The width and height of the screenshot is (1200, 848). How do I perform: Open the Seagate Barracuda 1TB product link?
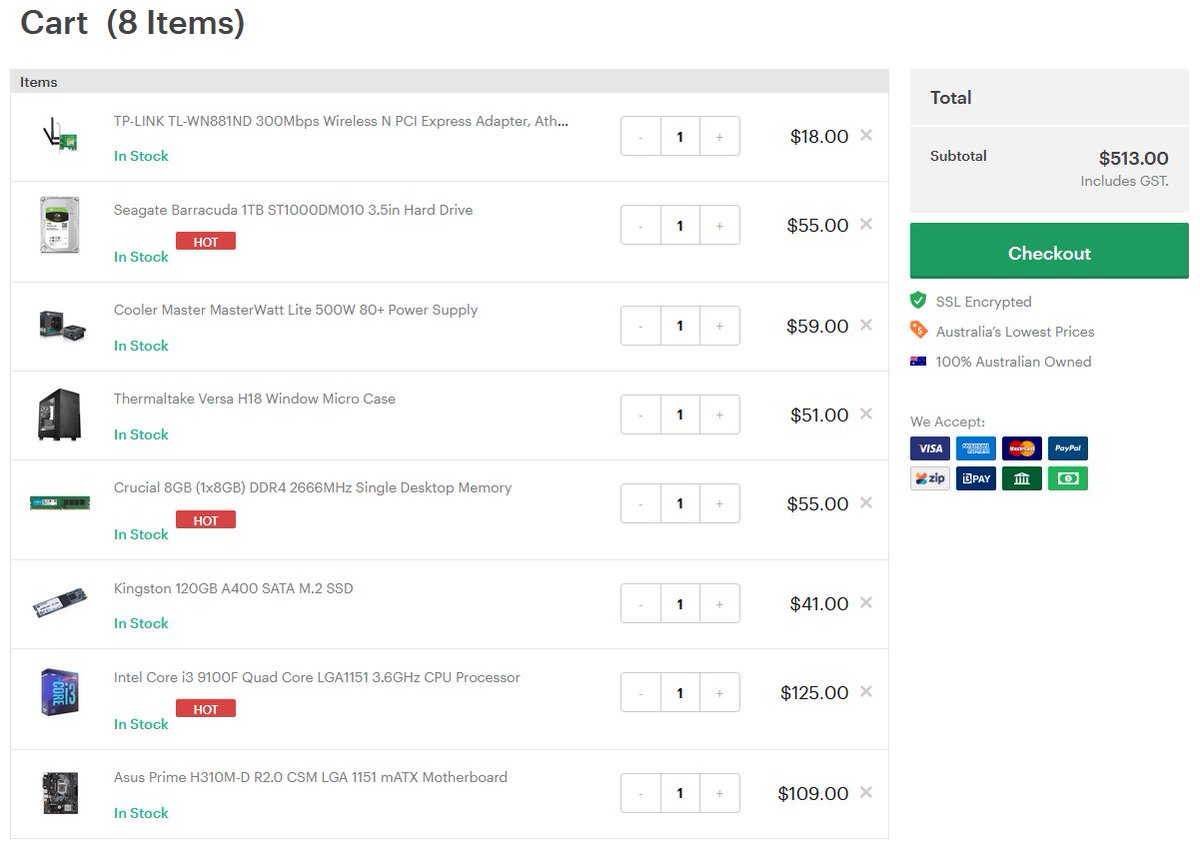pyautogui.click(x=293, y=210)
